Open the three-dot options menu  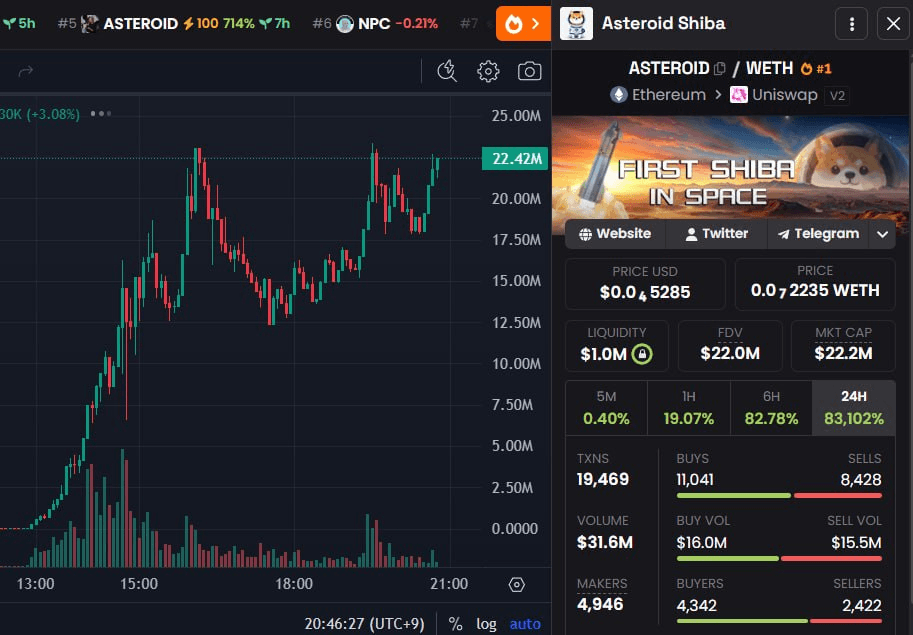(x=852, y=24)
